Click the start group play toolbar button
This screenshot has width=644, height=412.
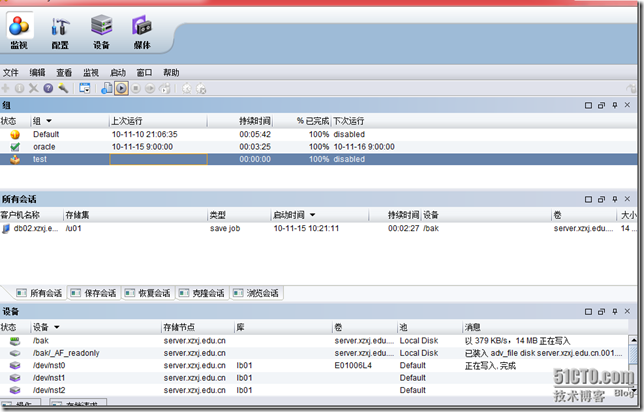click(121, 88)
